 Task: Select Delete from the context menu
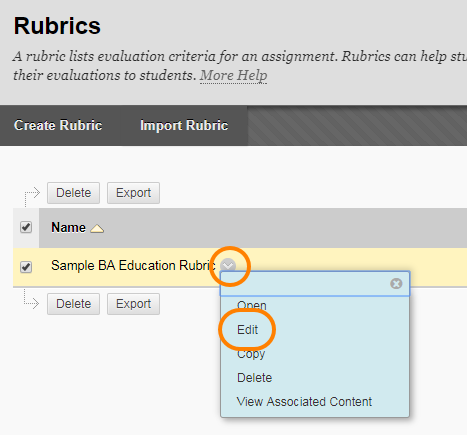(254, 378)
